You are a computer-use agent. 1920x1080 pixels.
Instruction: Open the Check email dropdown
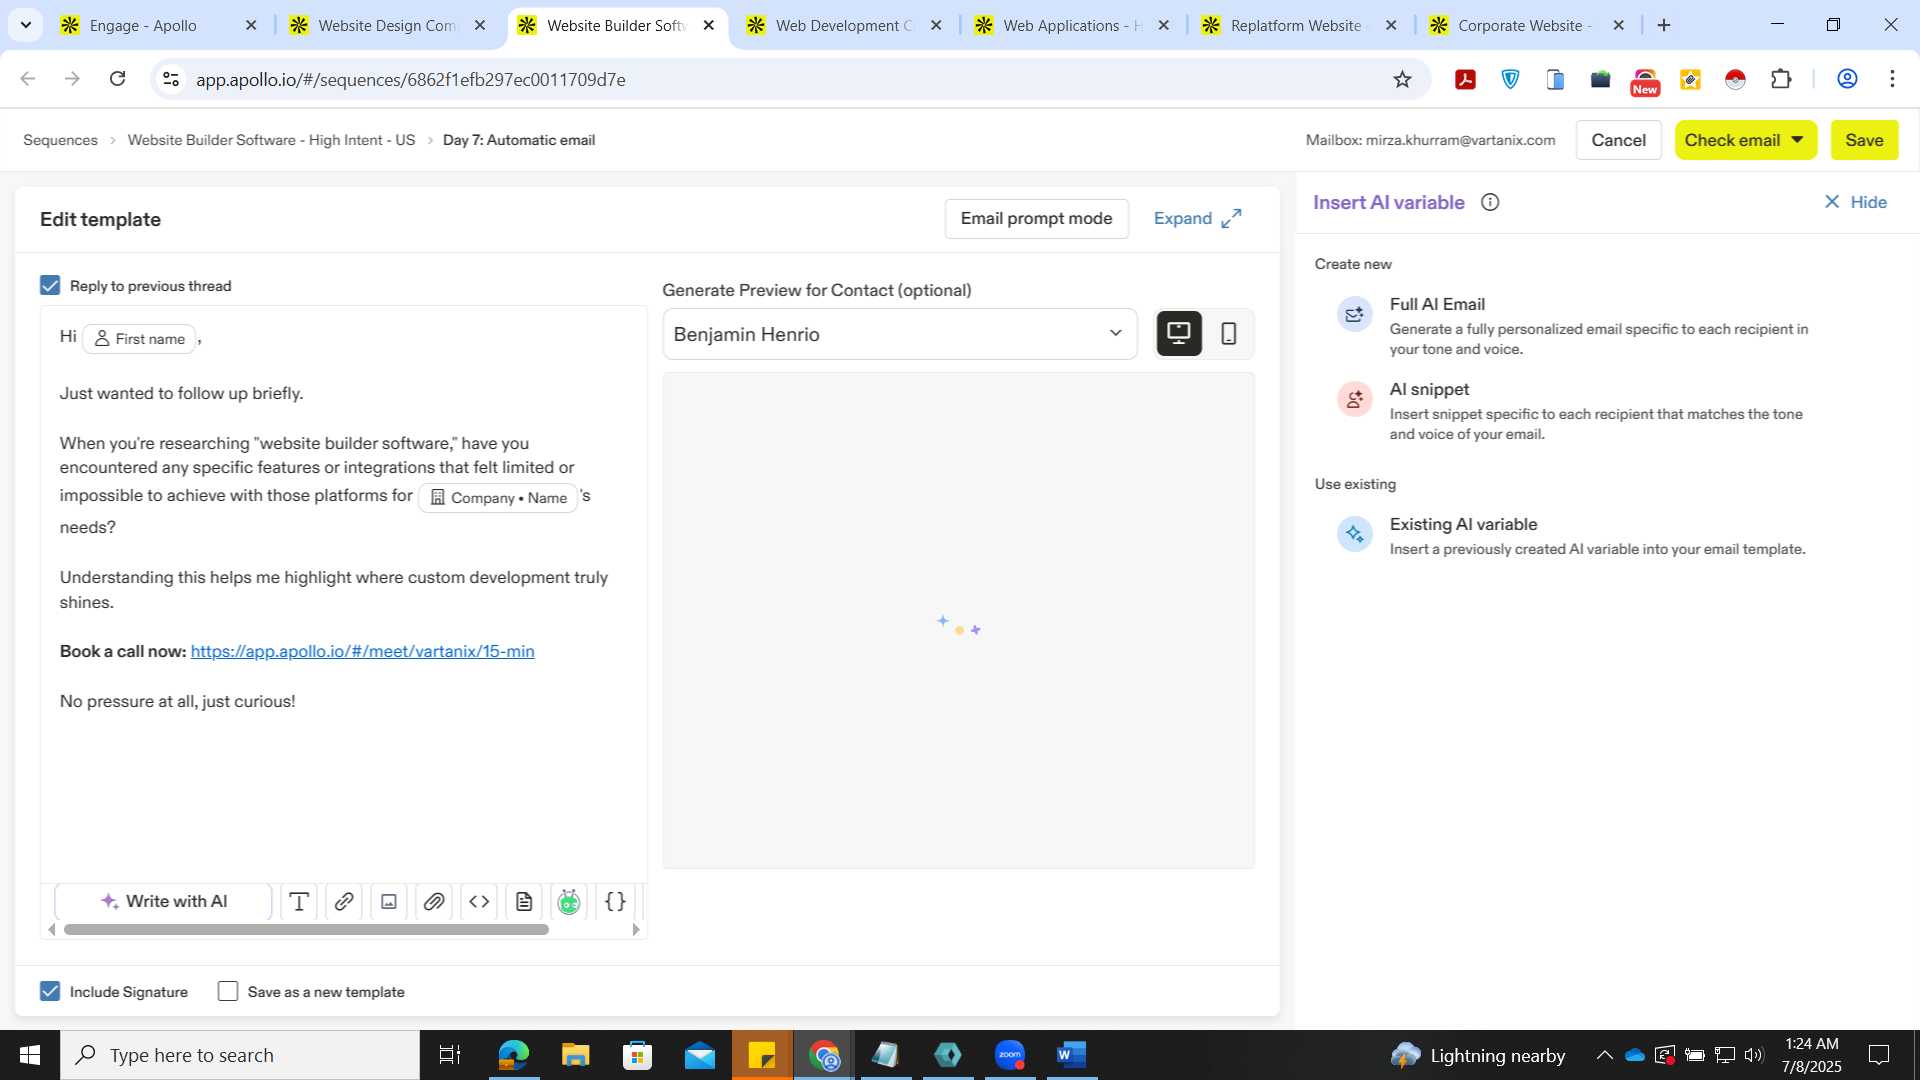(x=1745, y=140)
